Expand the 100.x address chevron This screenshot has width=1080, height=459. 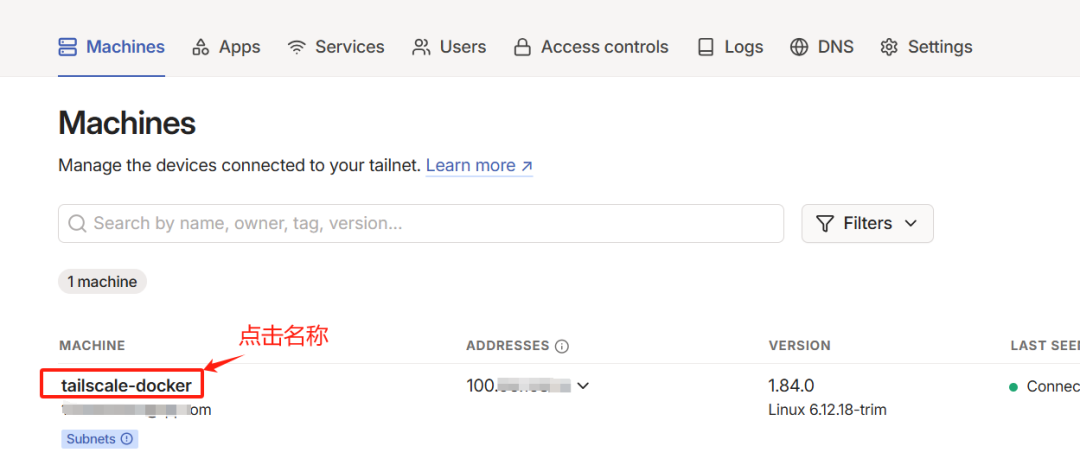[583, 386]
